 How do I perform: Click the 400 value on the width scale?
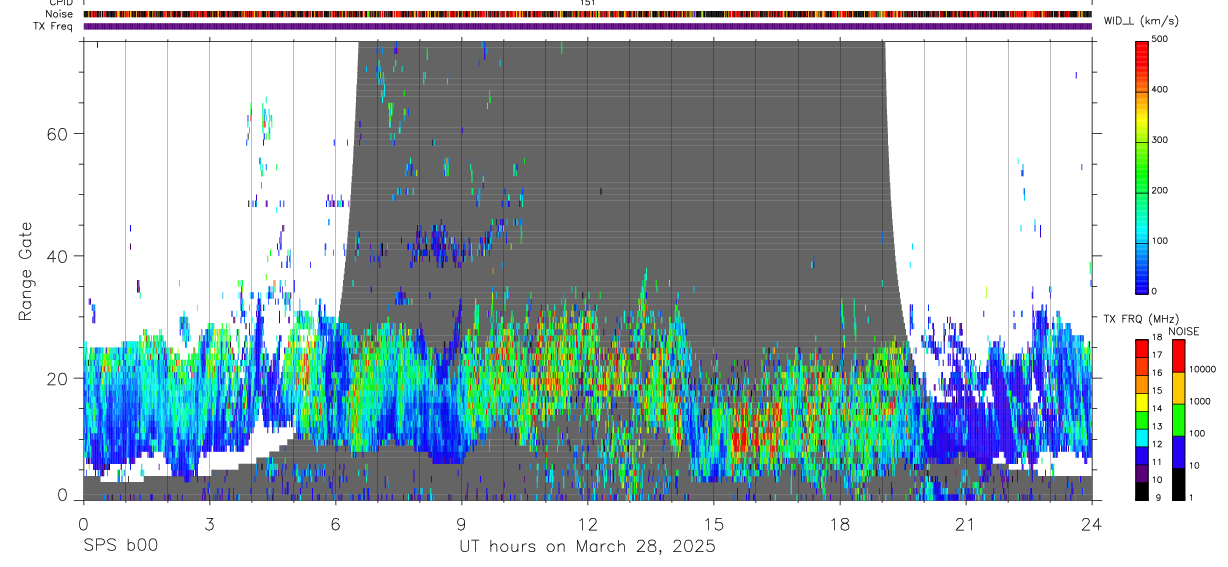tap(1162, 89)
